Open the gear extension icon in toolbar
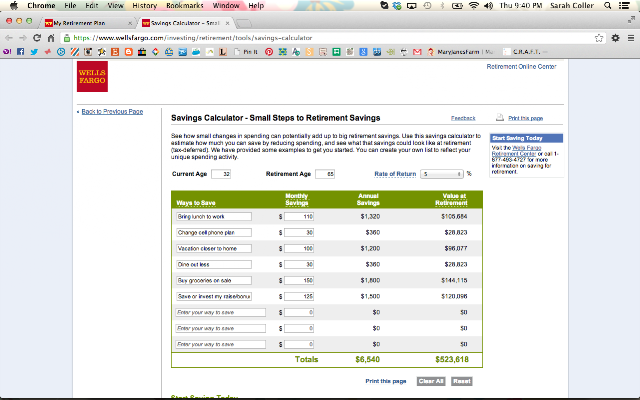This screenshot has height=400, width=640. (x=615, y=38)
